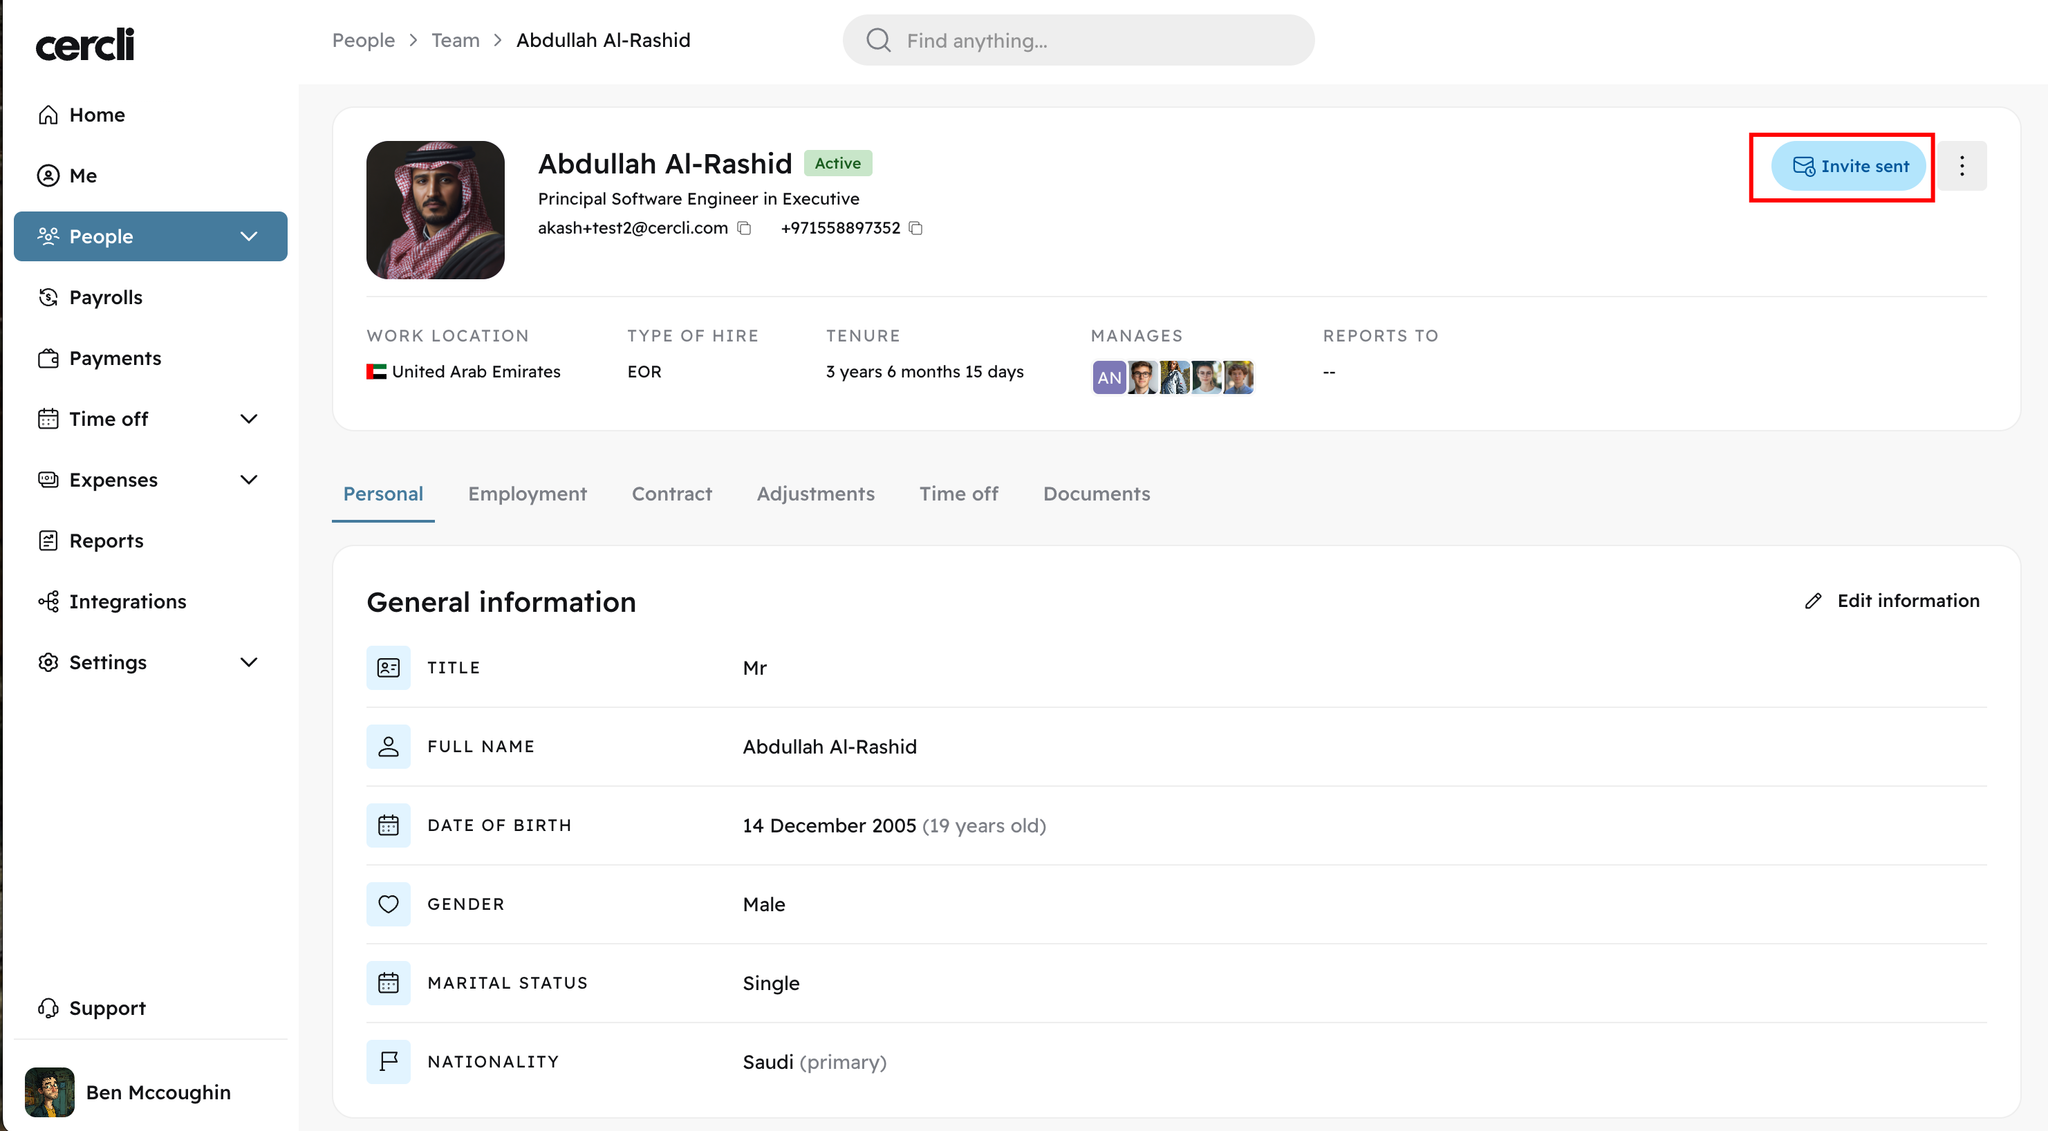Focus the Find anything search field
Viewport: 2048px width, 1131px height.
[x=1078, y=40]
